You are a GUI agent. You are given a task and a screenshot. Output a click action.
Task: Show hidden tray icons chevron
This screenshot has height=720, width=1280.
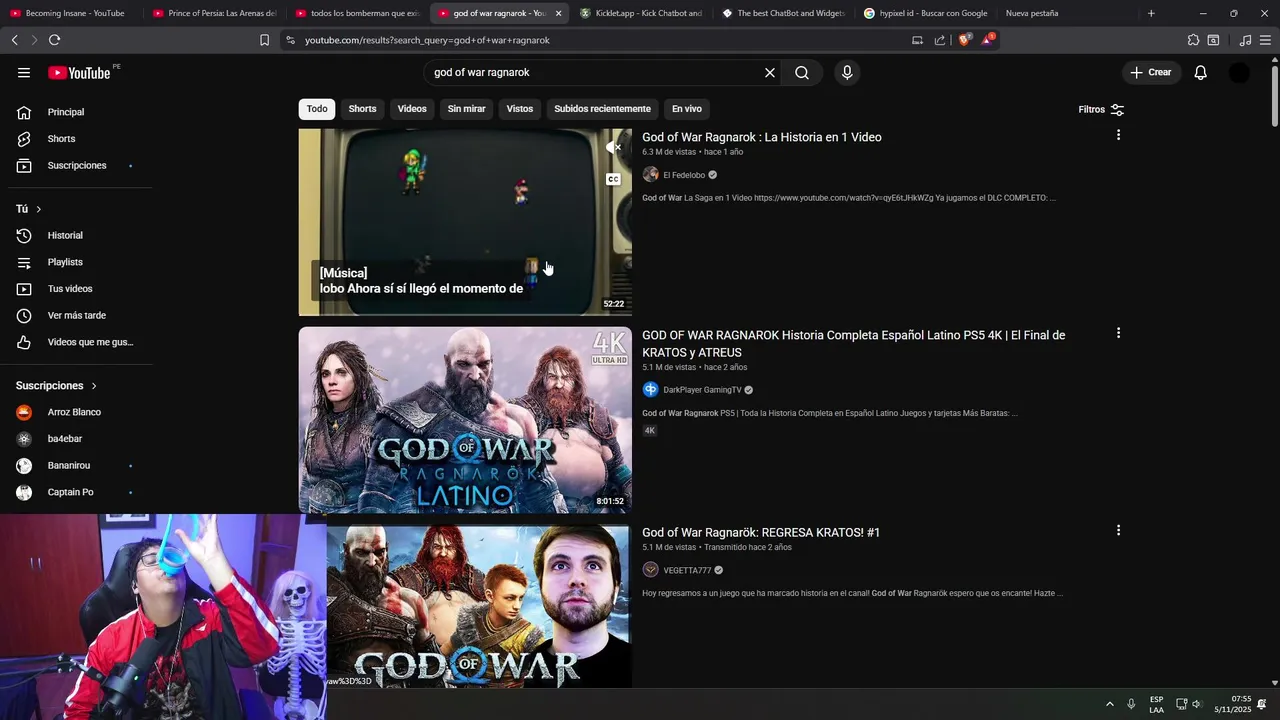(1109, 704)
